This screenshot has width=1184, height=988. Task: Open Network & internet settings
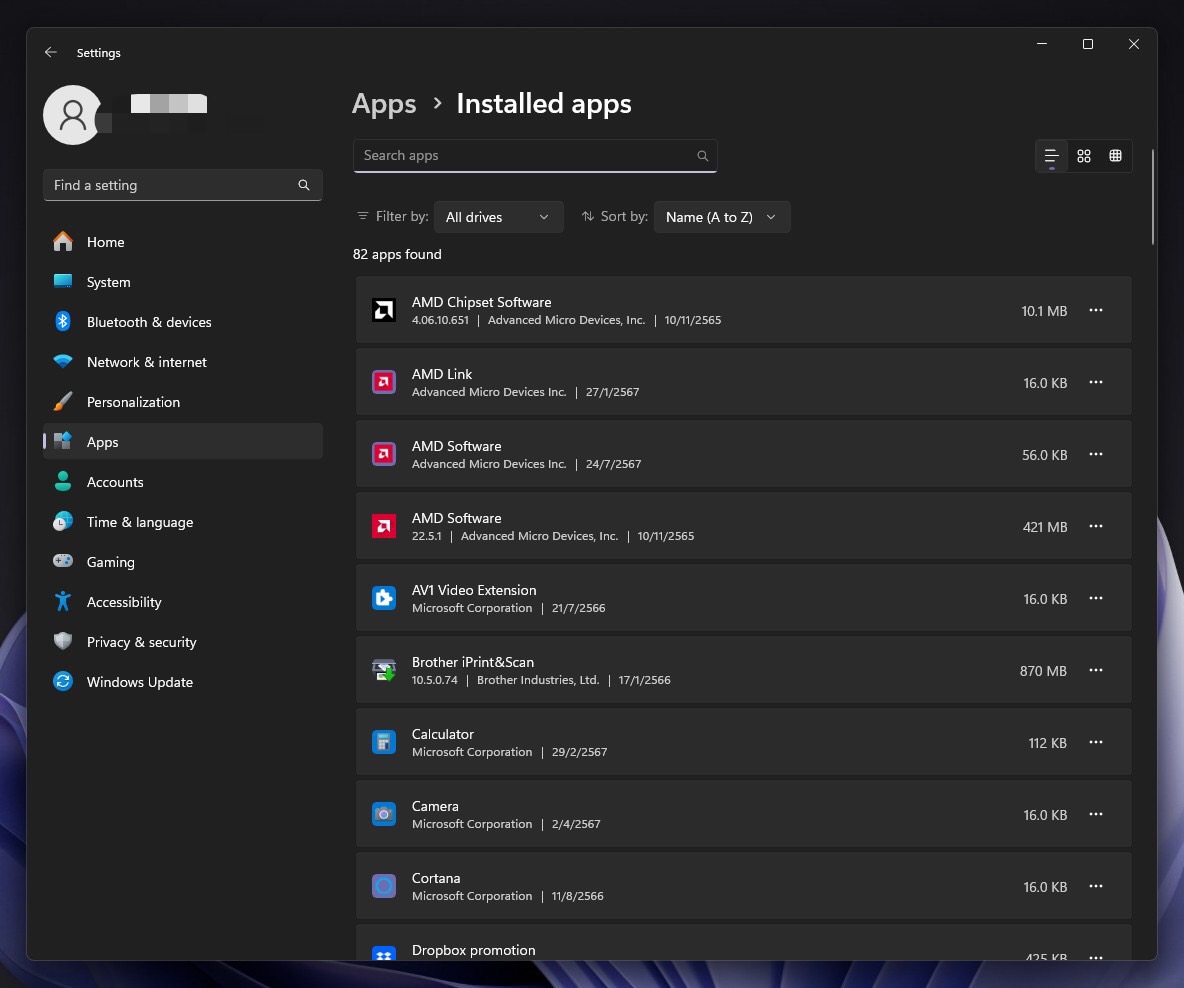[x=183, y=362]
